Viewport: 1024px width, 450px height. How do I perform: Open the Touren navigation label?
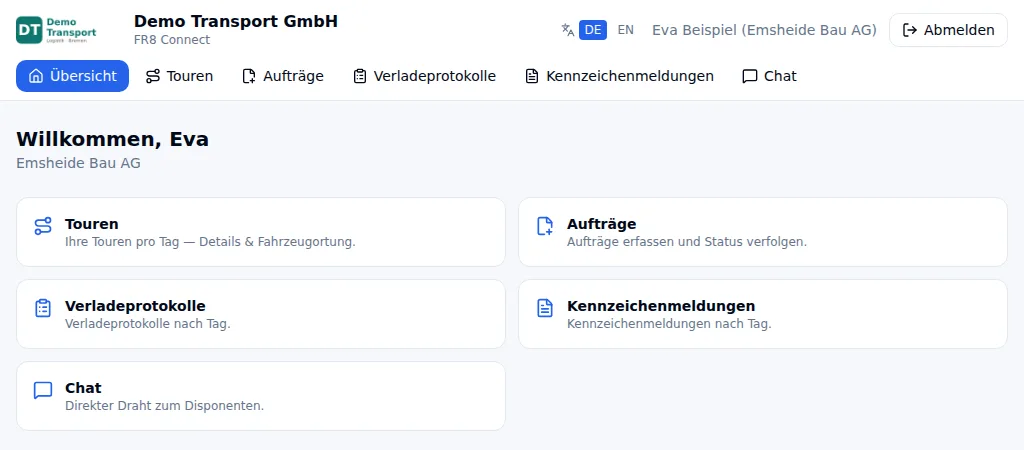click(190, 76)
